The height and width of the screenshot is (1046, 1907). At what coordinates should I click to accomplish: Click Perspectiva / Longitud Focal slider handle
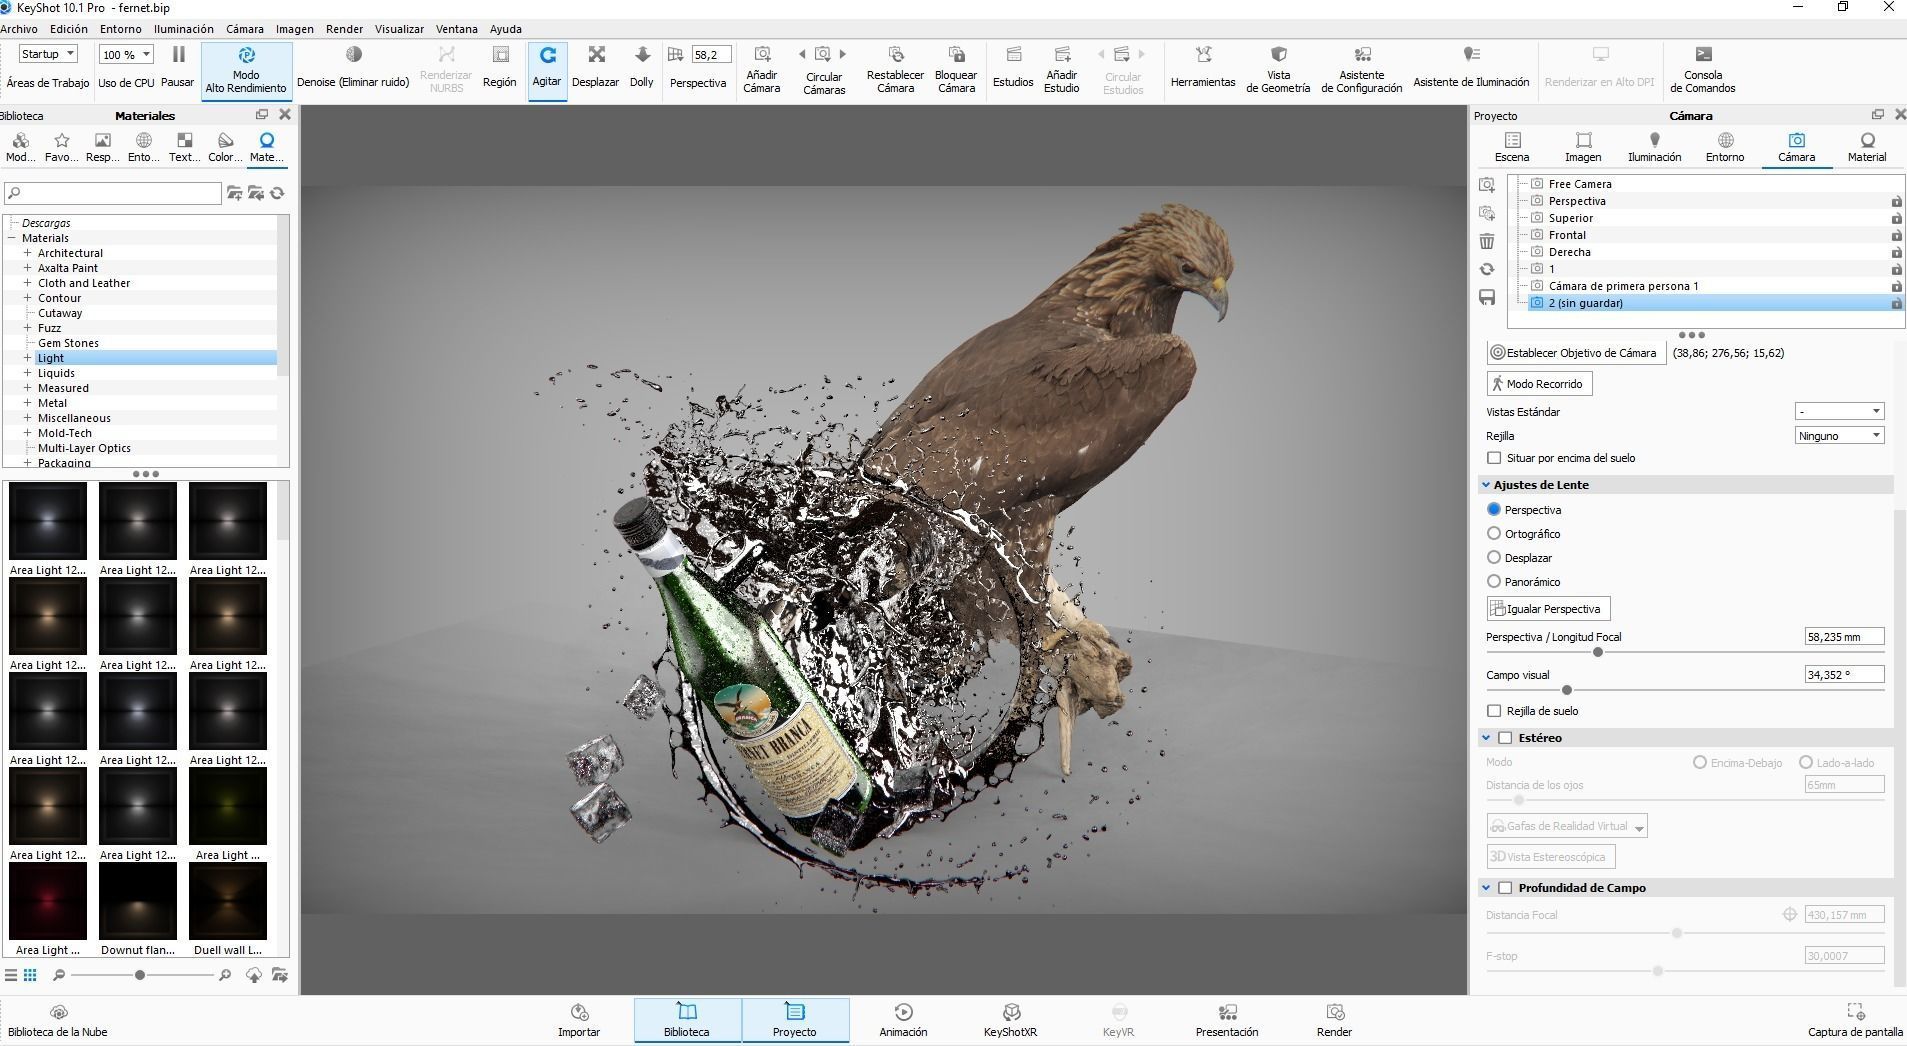pyautogui.click(x=1598, y=652)
